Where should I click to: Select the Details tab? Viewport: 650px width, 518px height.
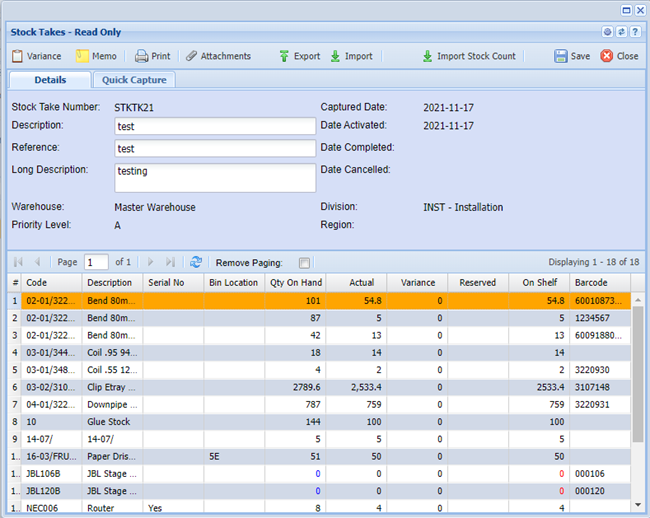pos(50,80)
